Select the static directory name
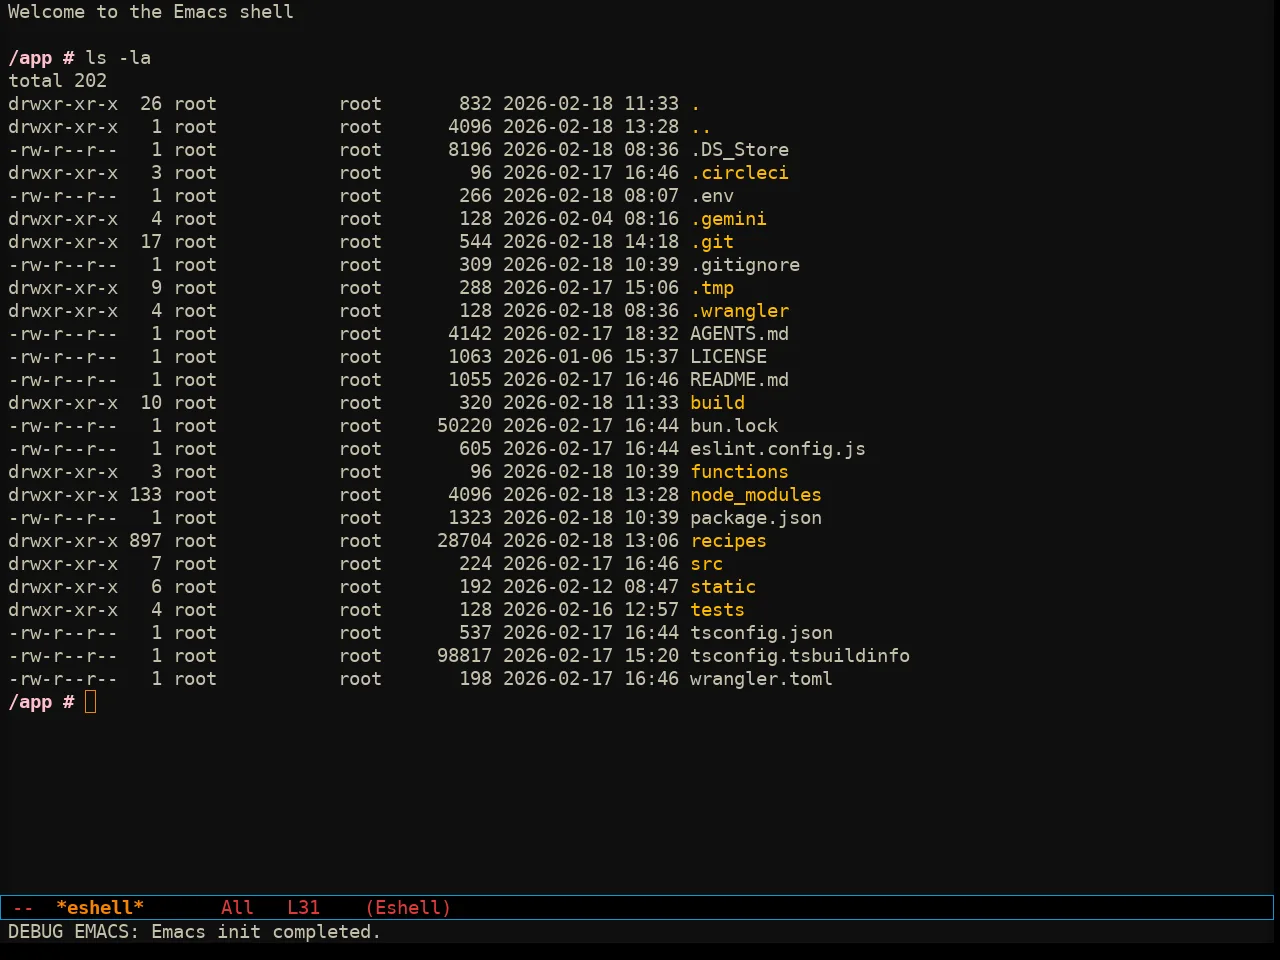The height and width of the screenshot is (960, 1280). tap(724, 587)
